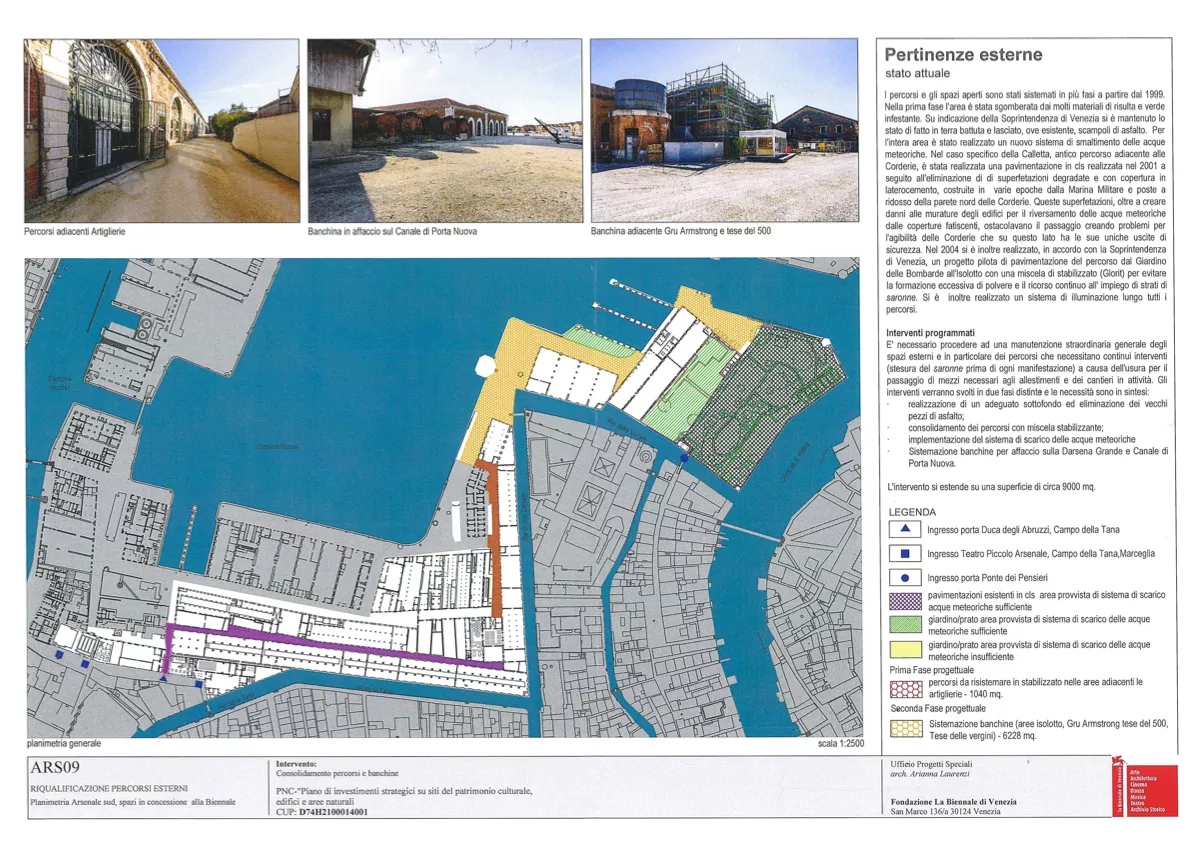This screenshot has height=843, width=1192.
Task: Click the name "arch. Arianna Laurenzi"
Action: [931, 774]
